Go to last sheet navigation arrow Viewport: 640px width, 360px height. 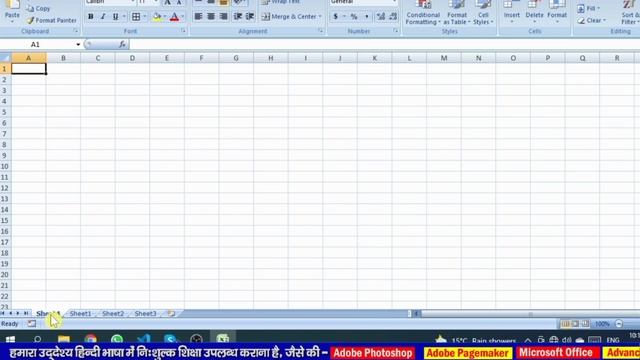26,313
